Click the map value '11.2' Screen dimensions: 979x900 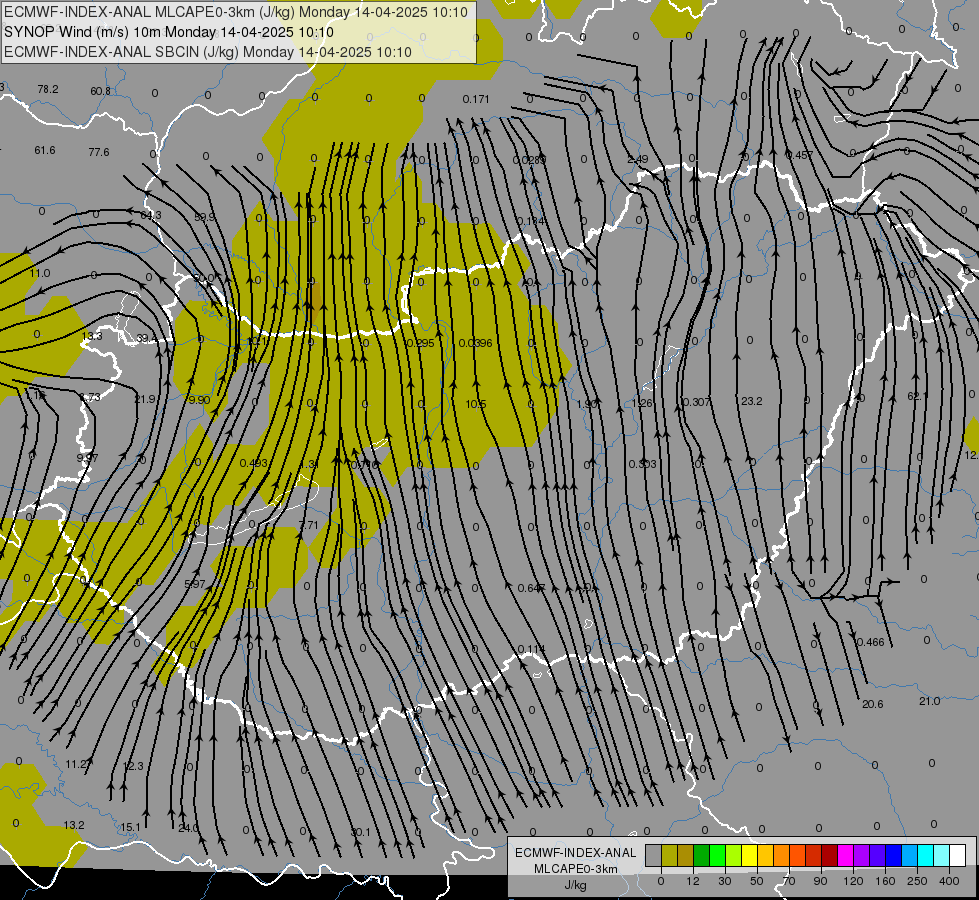(x=77, y=764)
